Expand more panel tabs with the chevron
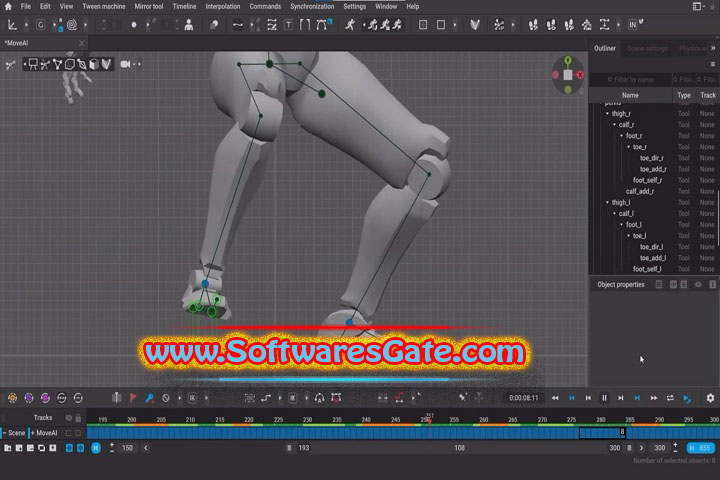 (713, 48)
